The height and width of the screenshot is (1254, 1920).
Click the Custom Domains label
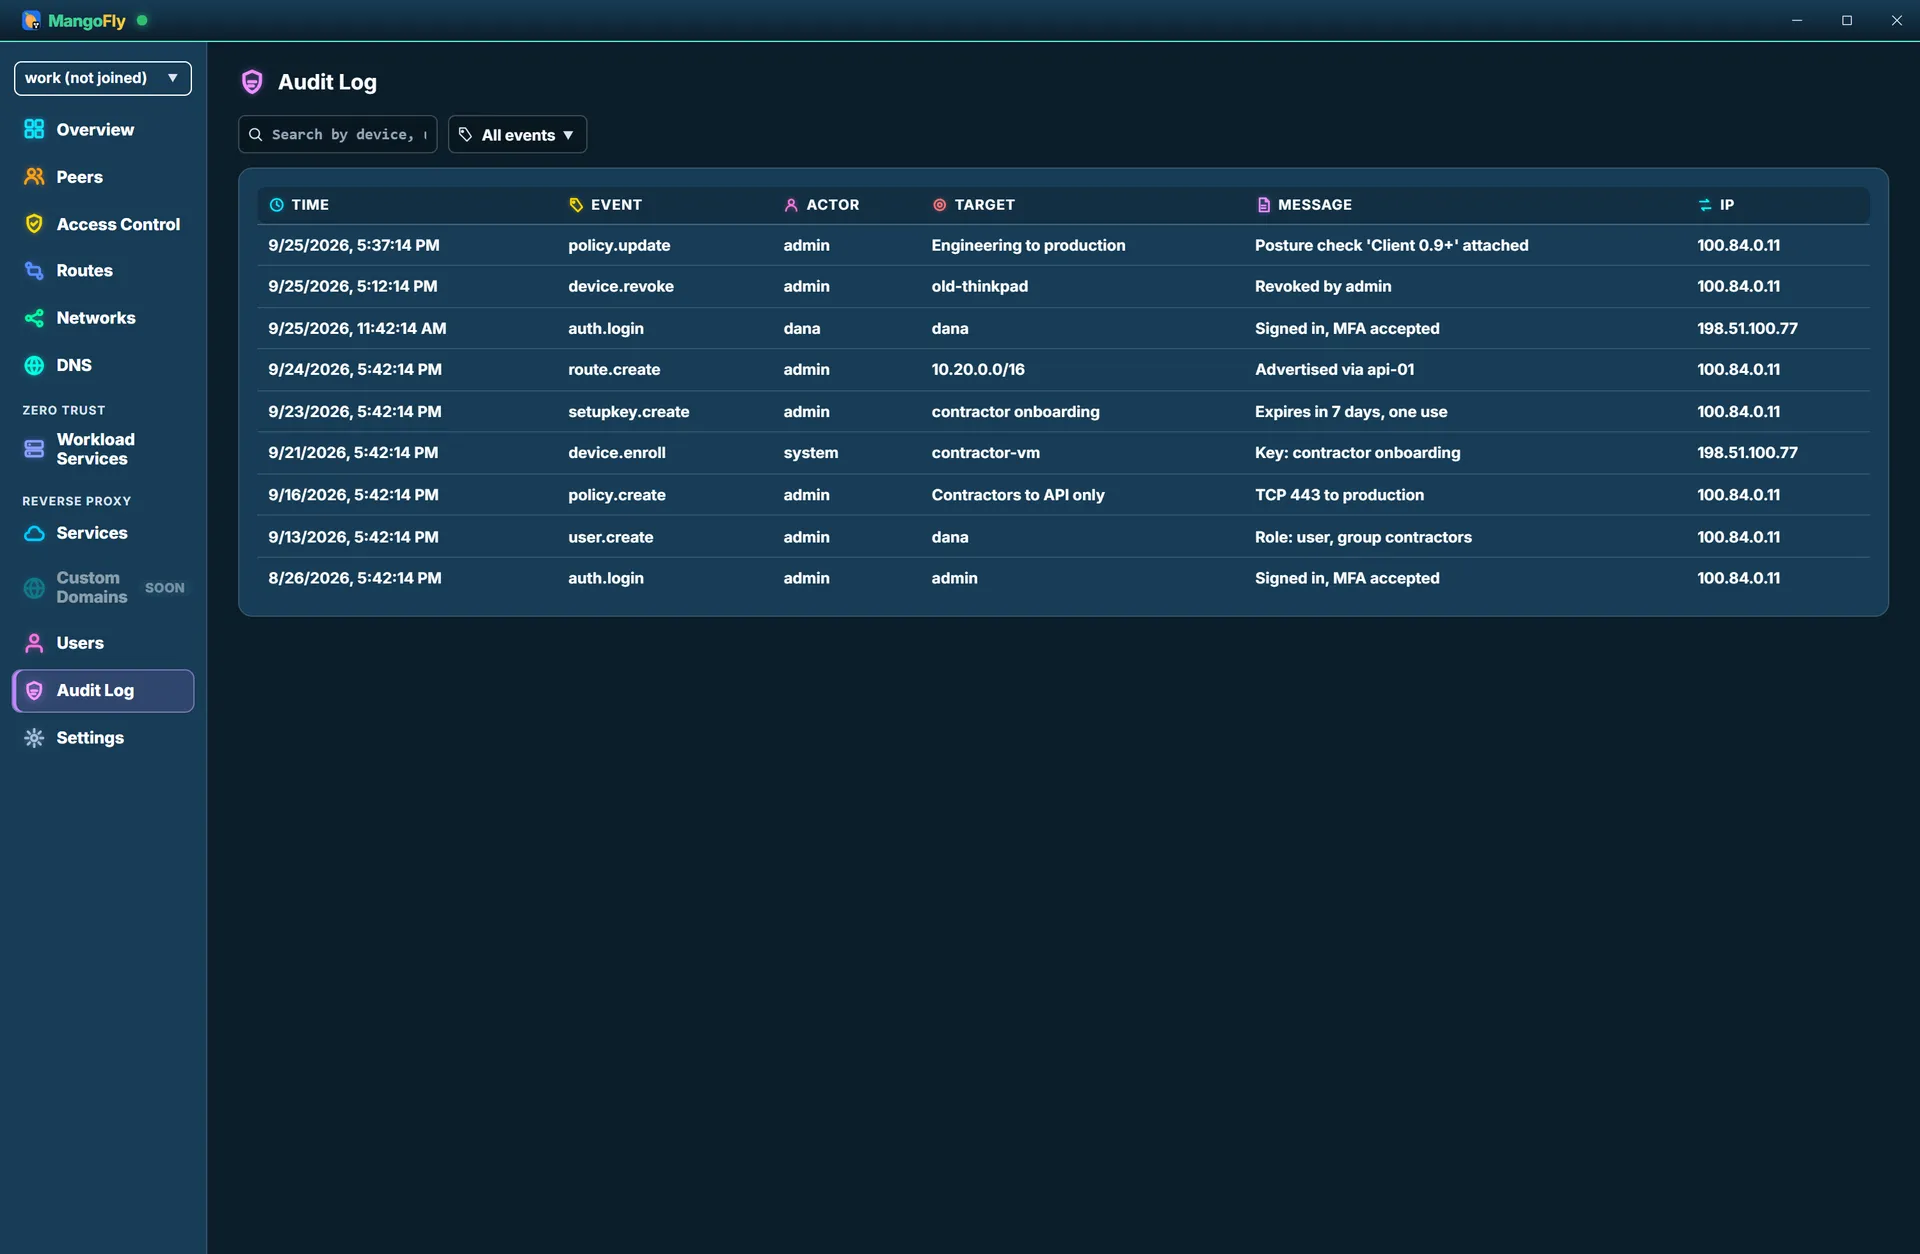(92, 588)
